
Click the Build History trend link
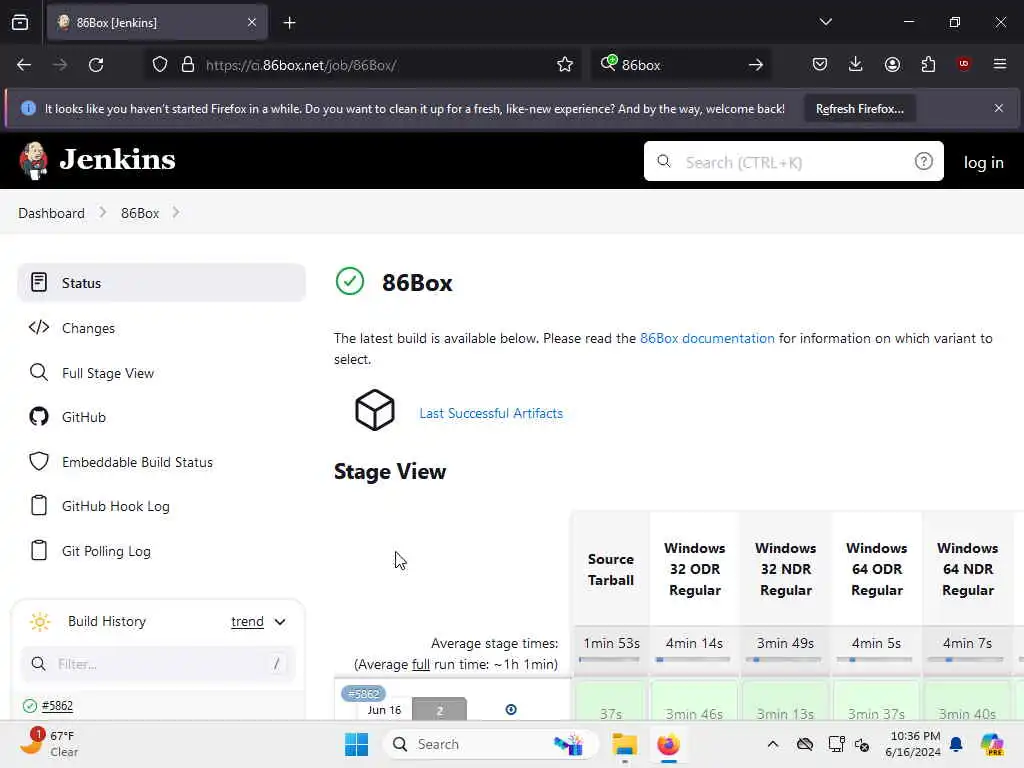point(248,622)
